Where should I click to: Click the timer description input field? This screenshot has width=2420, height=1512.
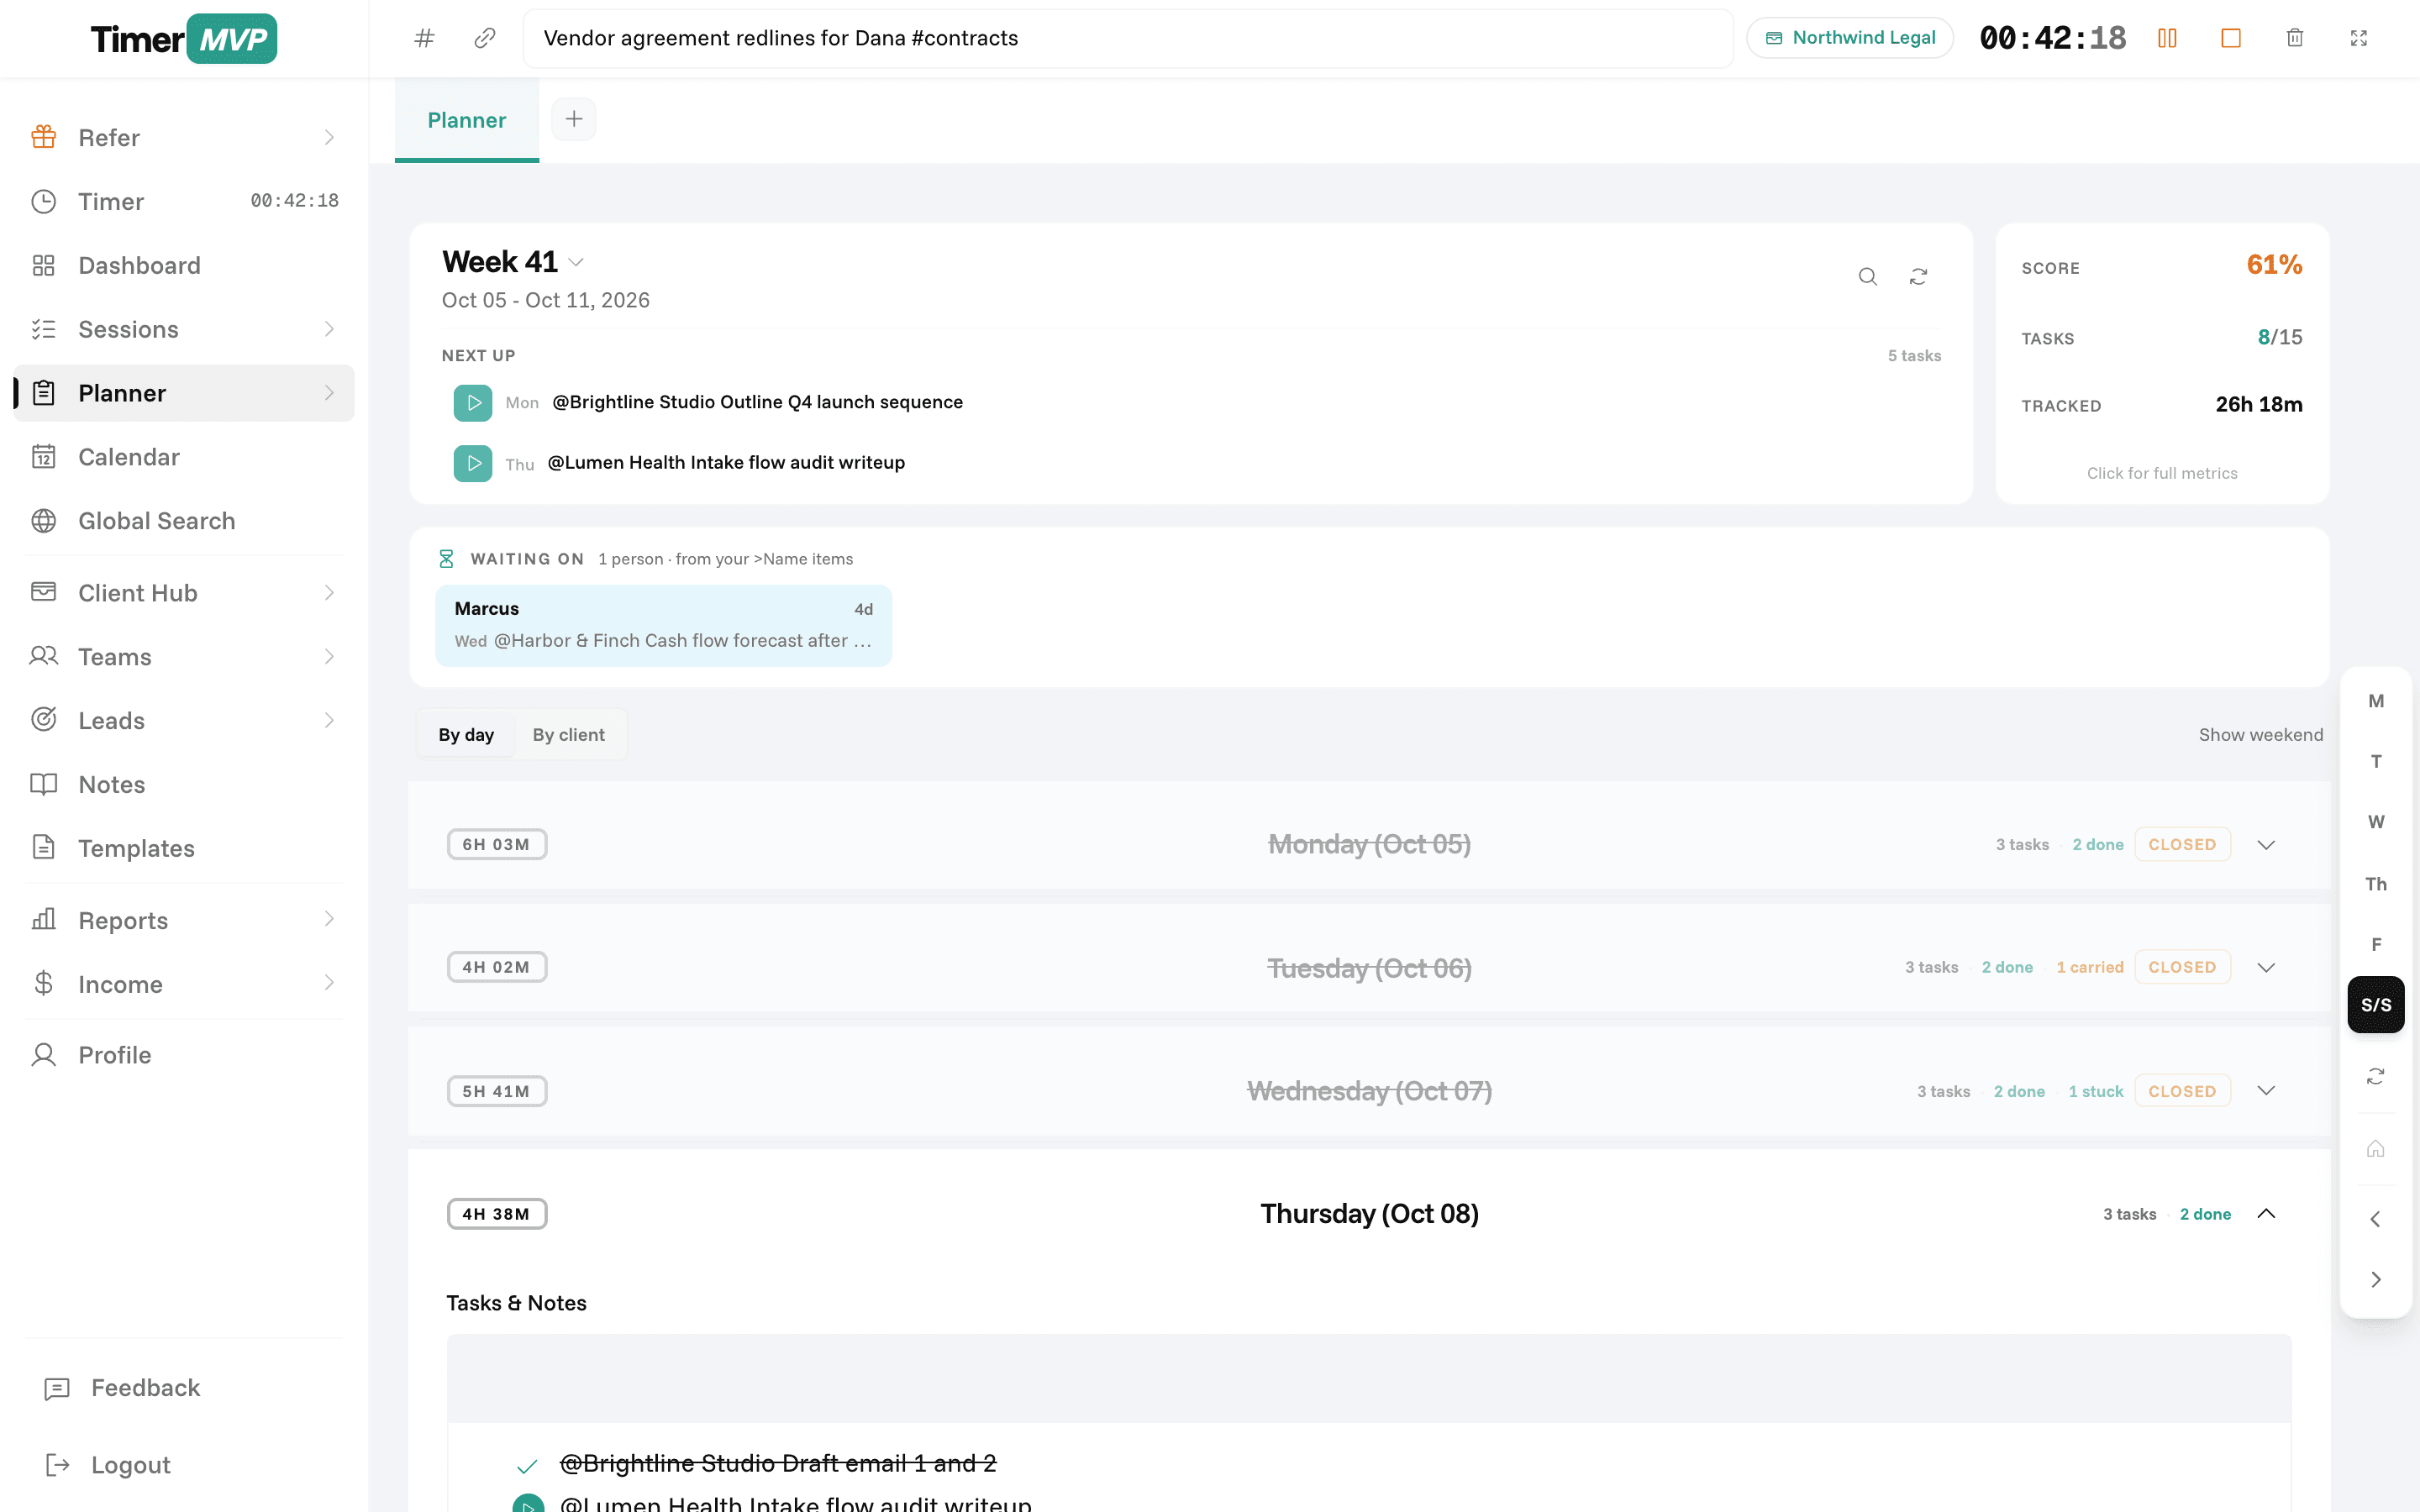[x=1128, y=38]
